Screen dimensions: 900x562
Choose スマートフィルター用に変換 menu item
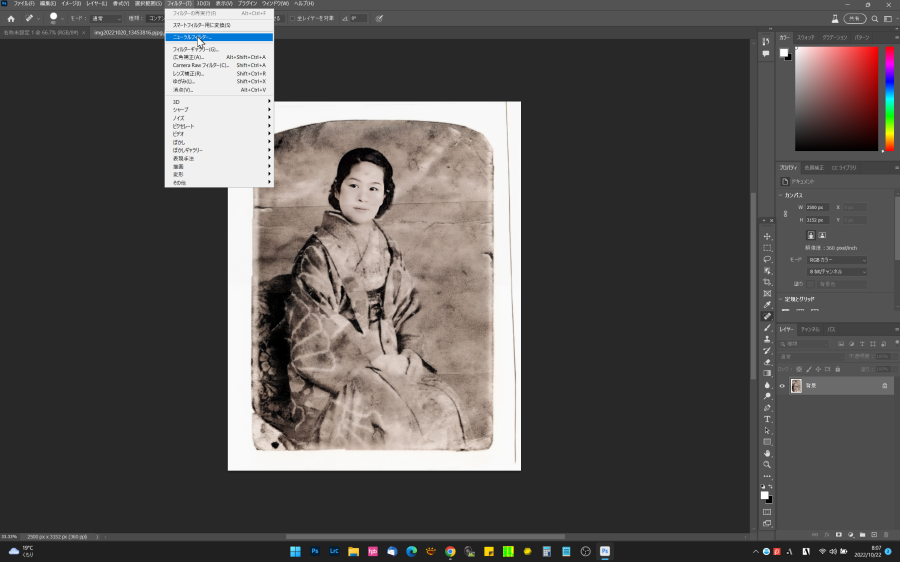[x=219, y=25]
